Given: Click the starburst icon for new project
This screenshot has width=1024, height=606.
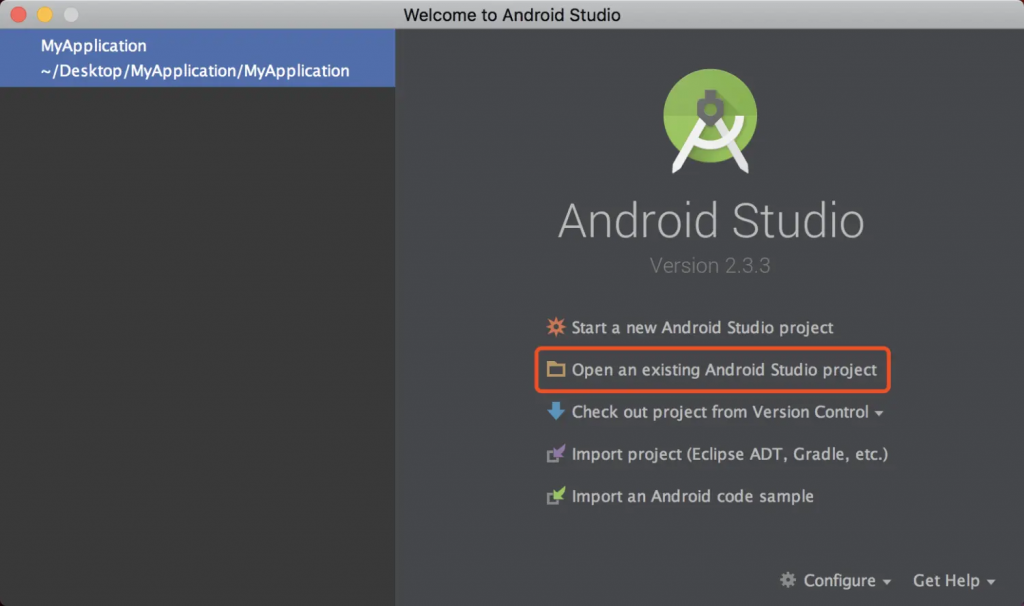Looking at the screenshot, I should (556, 327).
